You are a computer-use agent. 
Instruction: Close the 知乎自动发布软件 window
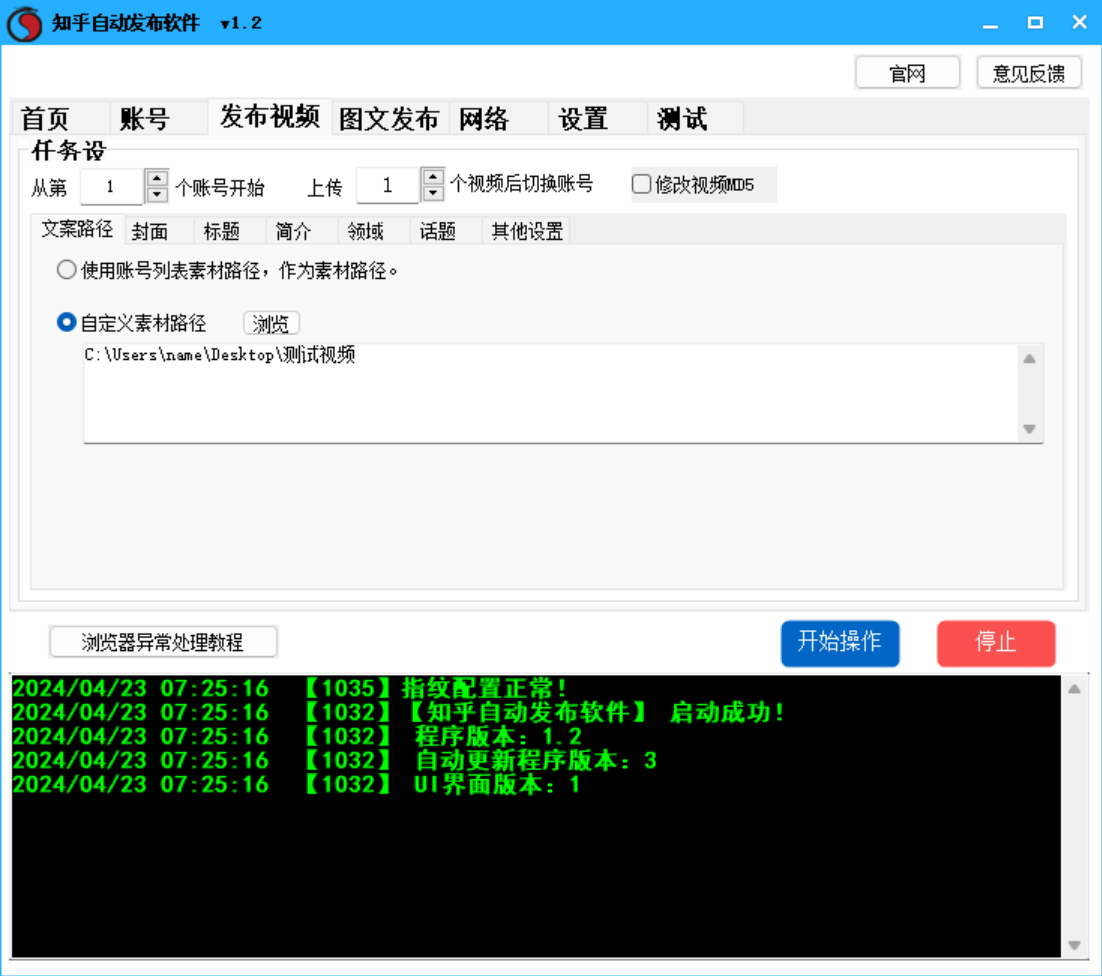click(x=1080, y=23)
